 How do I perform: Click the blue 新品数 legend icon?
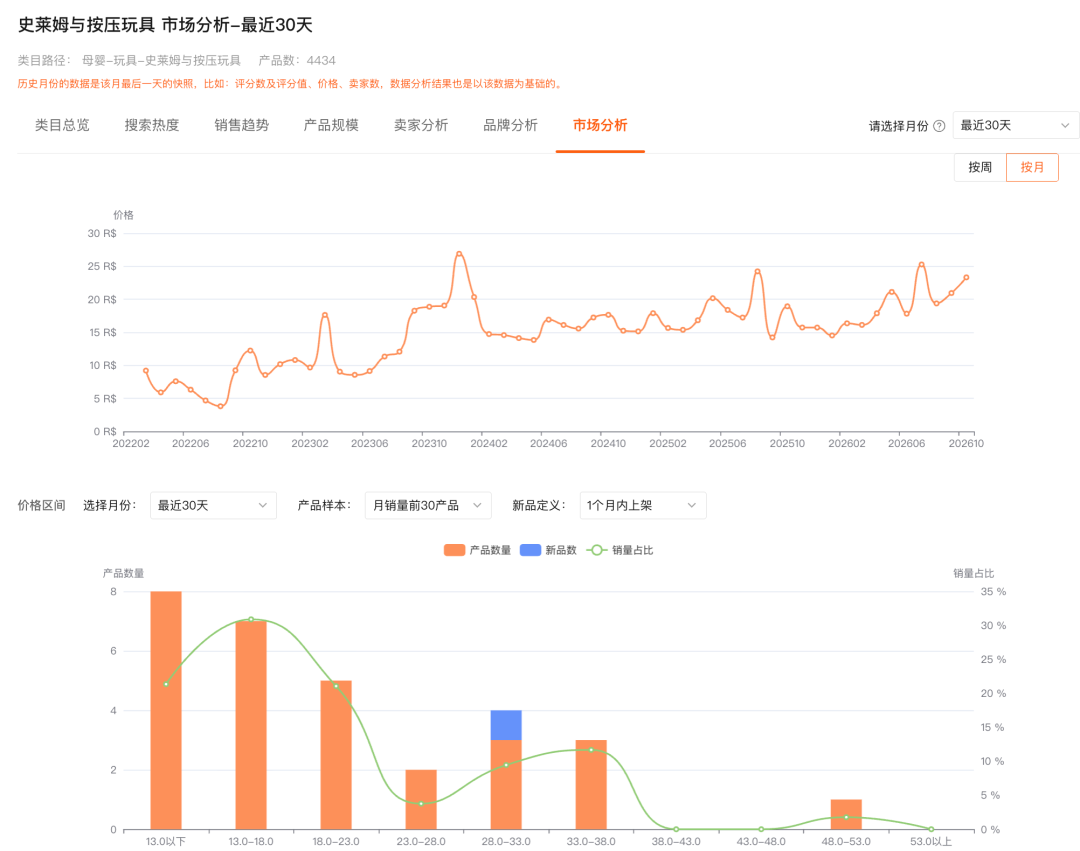pos(530,549)
